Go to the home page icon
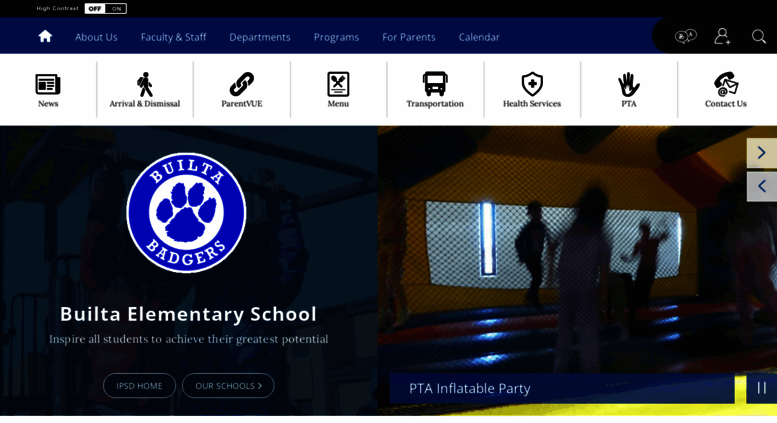Screen dimensions: 777x423 coord(45,36)
